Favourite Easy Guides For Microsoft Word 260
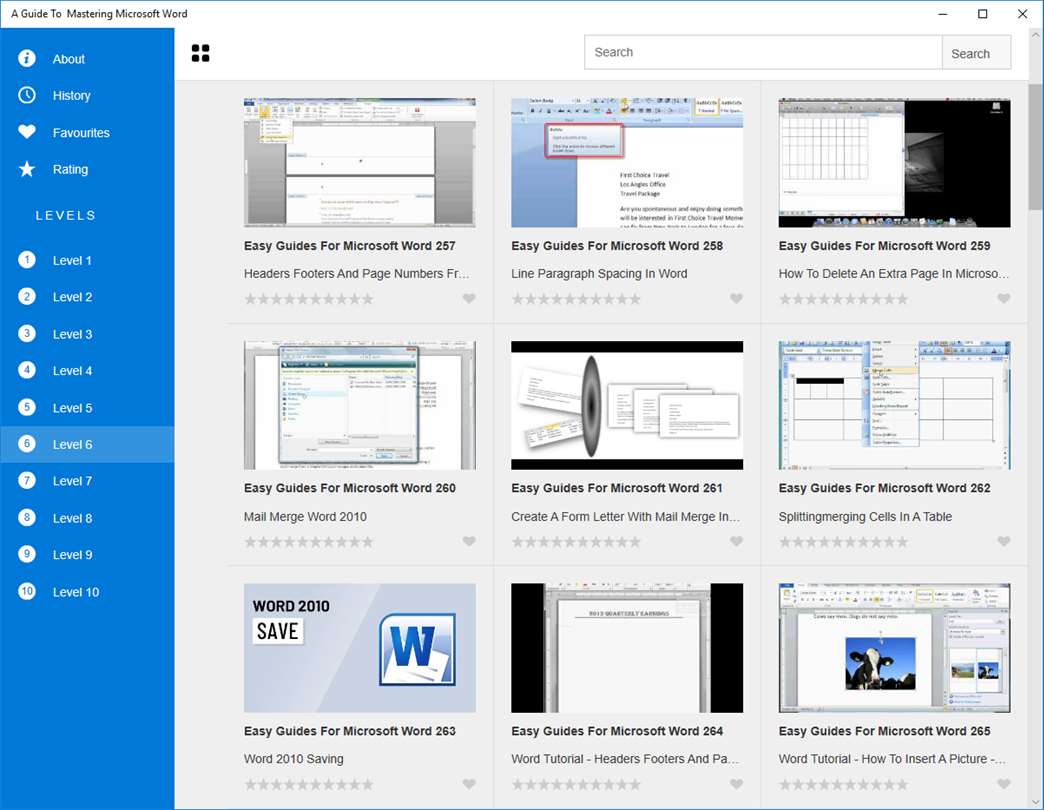Viewport: 1044px width, 810px height. (x=469, y=541)
